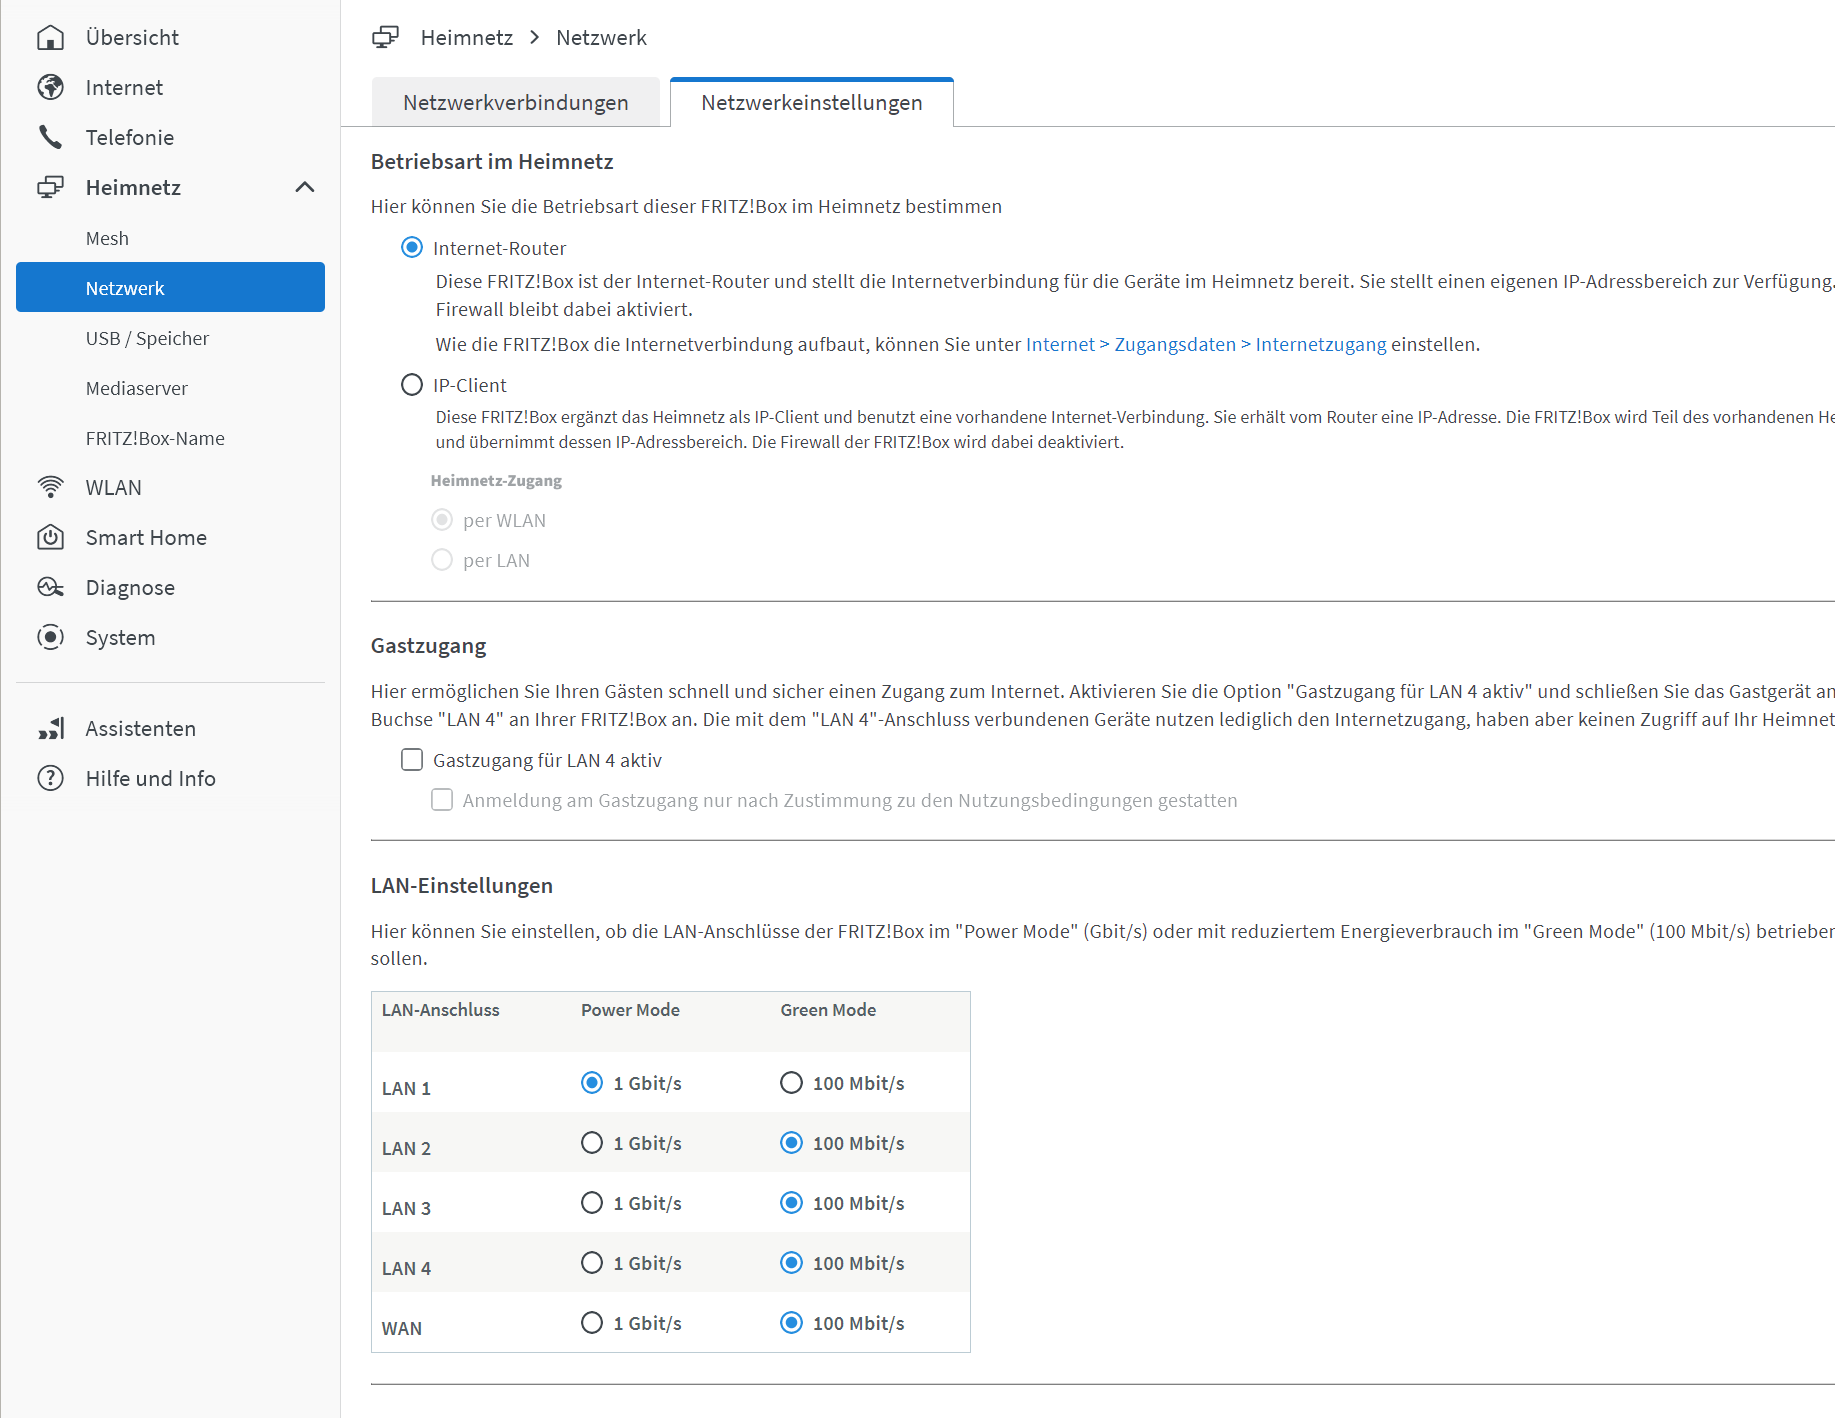The height and width of the screenshot is (1418, 1835).
Task: Enable Gastzugang für LAN 4 aktiv
Action: click(412, 760)
